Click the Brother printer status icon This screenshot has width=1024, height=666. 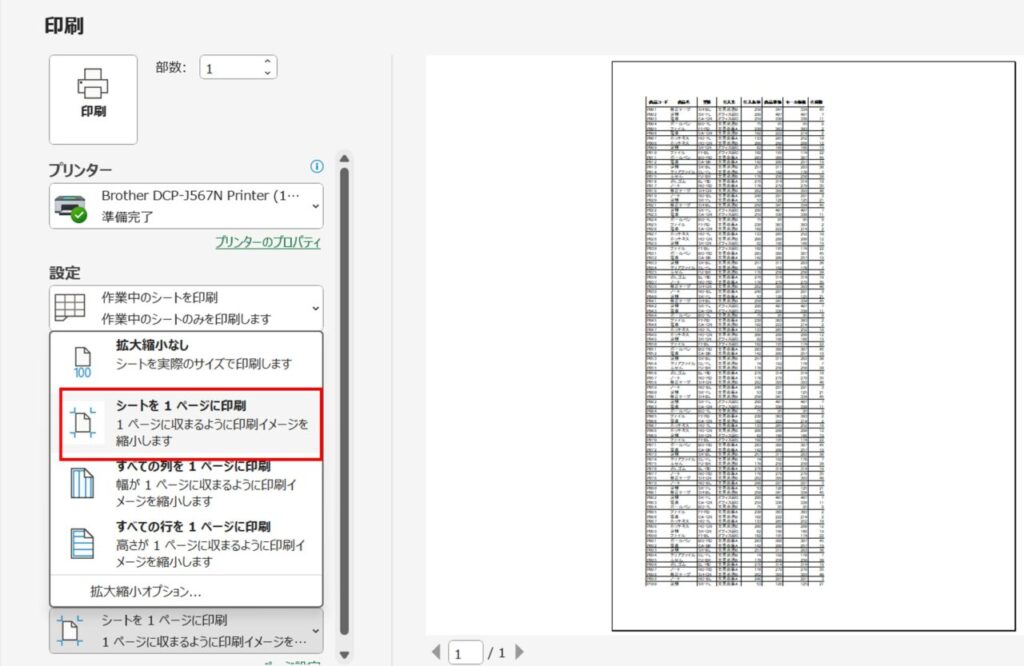click(71, 208)
